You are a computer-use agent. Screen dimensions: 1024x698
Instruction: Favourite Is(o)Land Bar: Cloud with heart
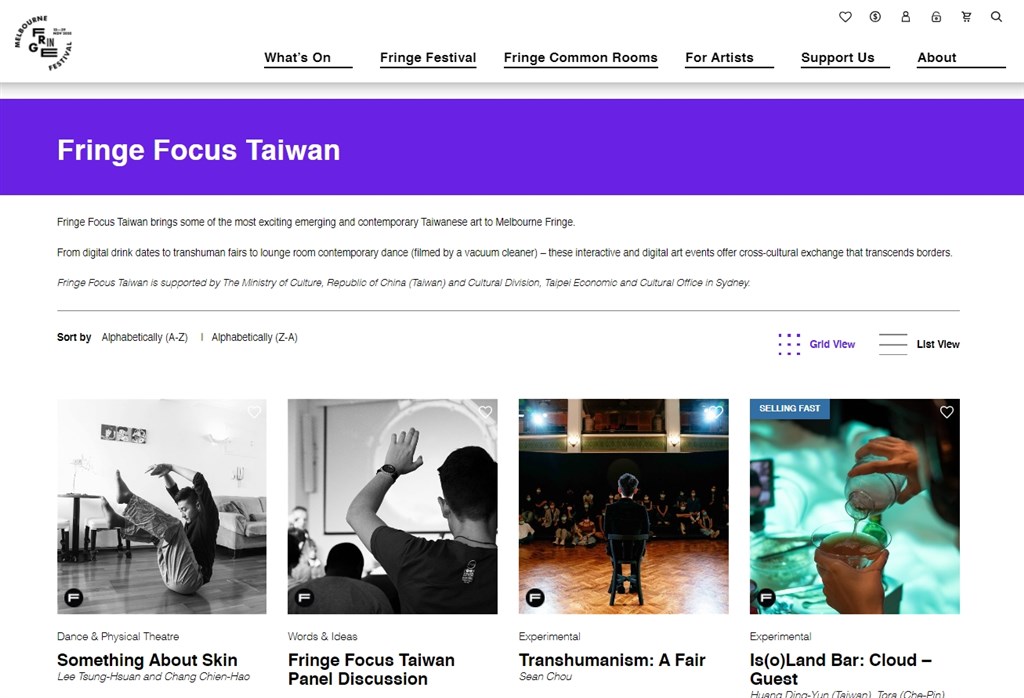(x=947, y=412)
